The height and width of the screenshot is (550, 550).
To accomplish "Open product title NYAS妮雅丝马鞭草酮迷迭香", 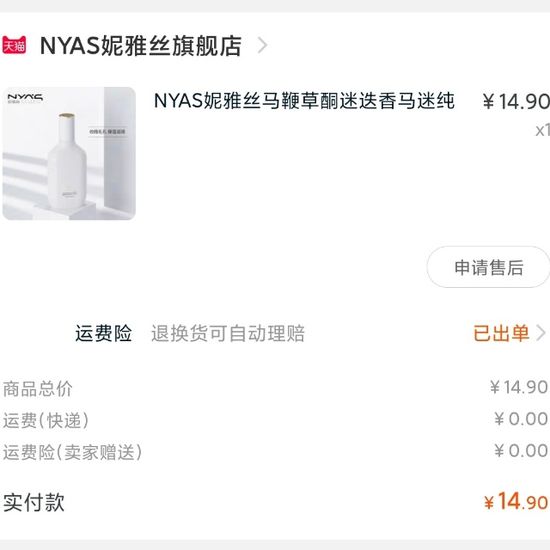I will 304,101.
